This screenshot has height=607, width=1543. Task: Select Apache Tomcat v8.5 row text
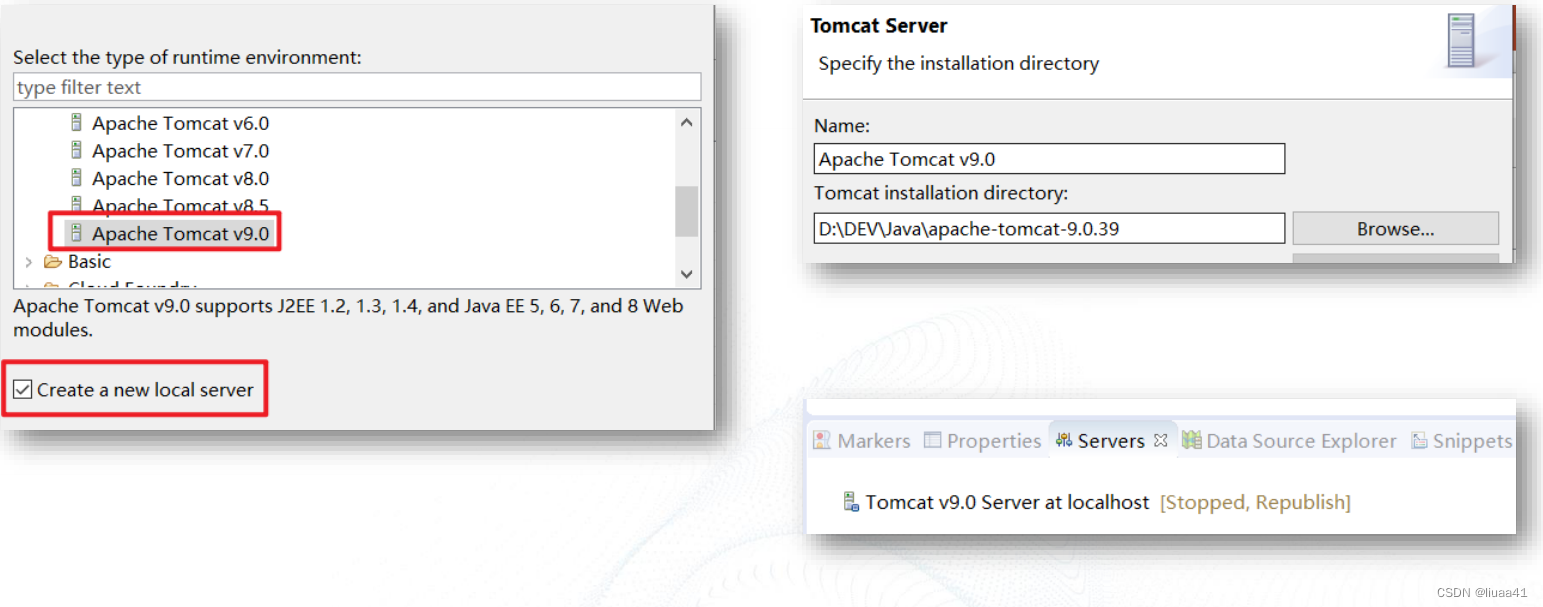pos(181,206)
